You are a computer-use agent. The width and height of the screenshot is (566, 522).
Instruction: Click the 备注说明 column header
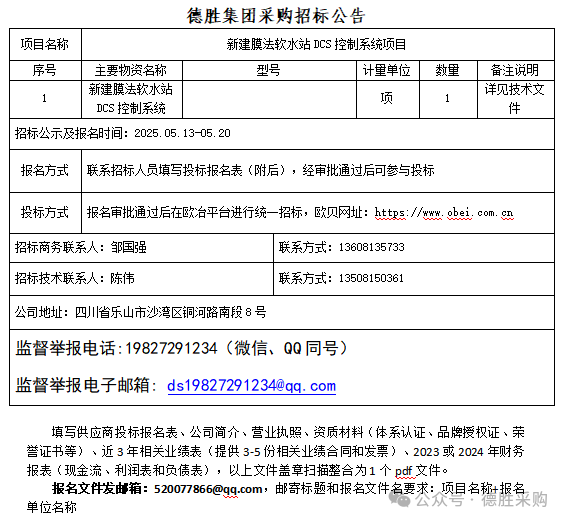click(x=515, y=70)
